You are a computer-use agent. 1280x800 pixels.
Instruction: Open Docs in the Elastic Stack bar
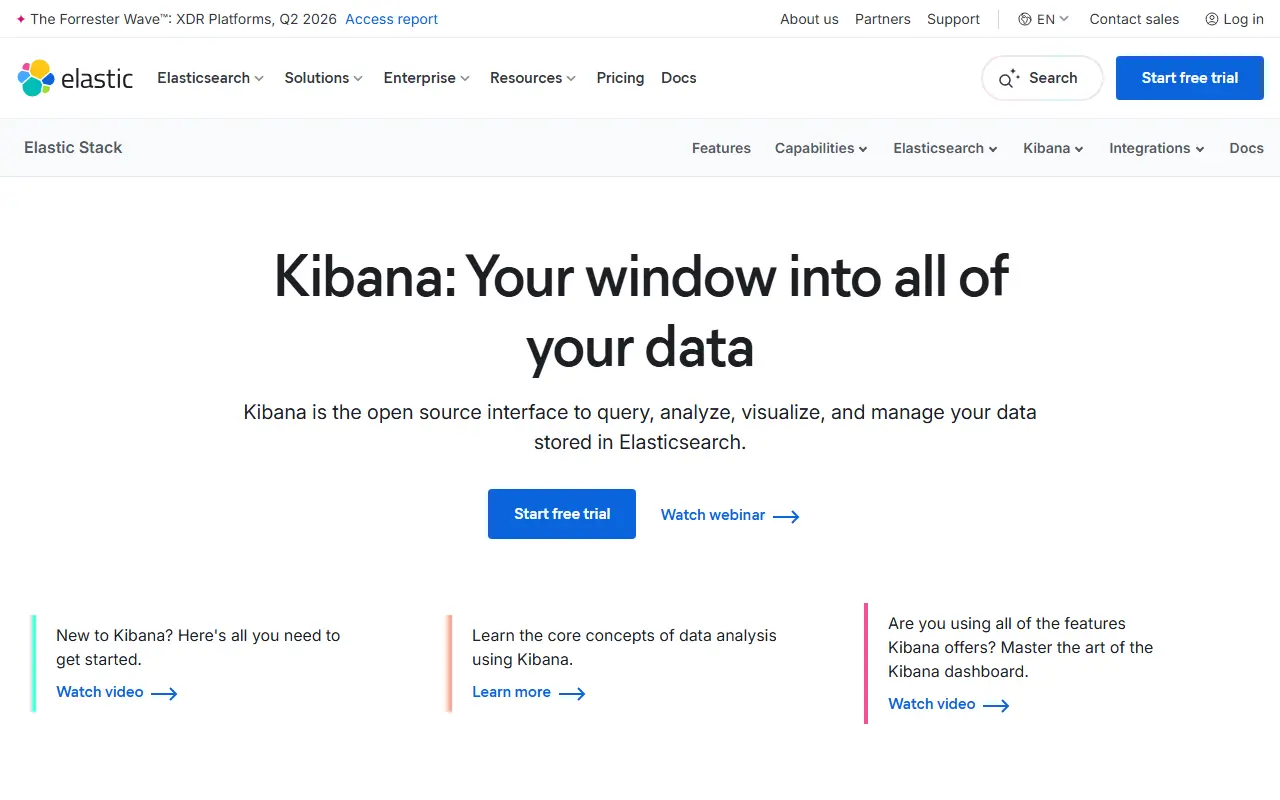click(1246, 148)
